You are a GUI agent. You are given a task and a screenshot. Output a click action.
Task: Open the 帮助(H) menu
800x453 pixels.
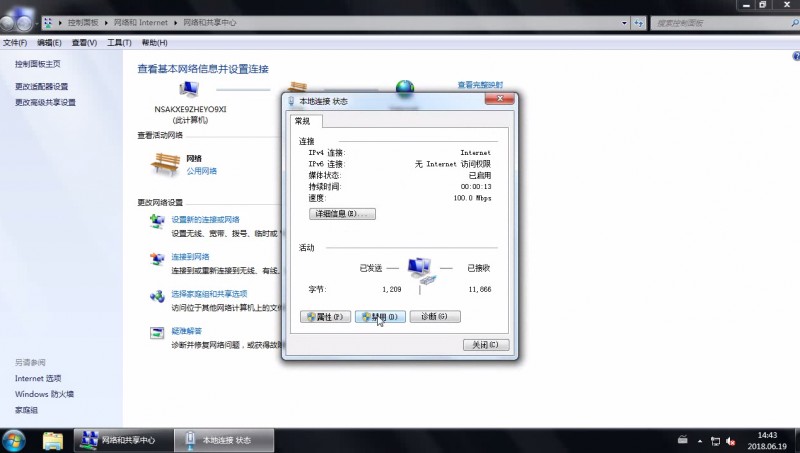pos(154,43)
